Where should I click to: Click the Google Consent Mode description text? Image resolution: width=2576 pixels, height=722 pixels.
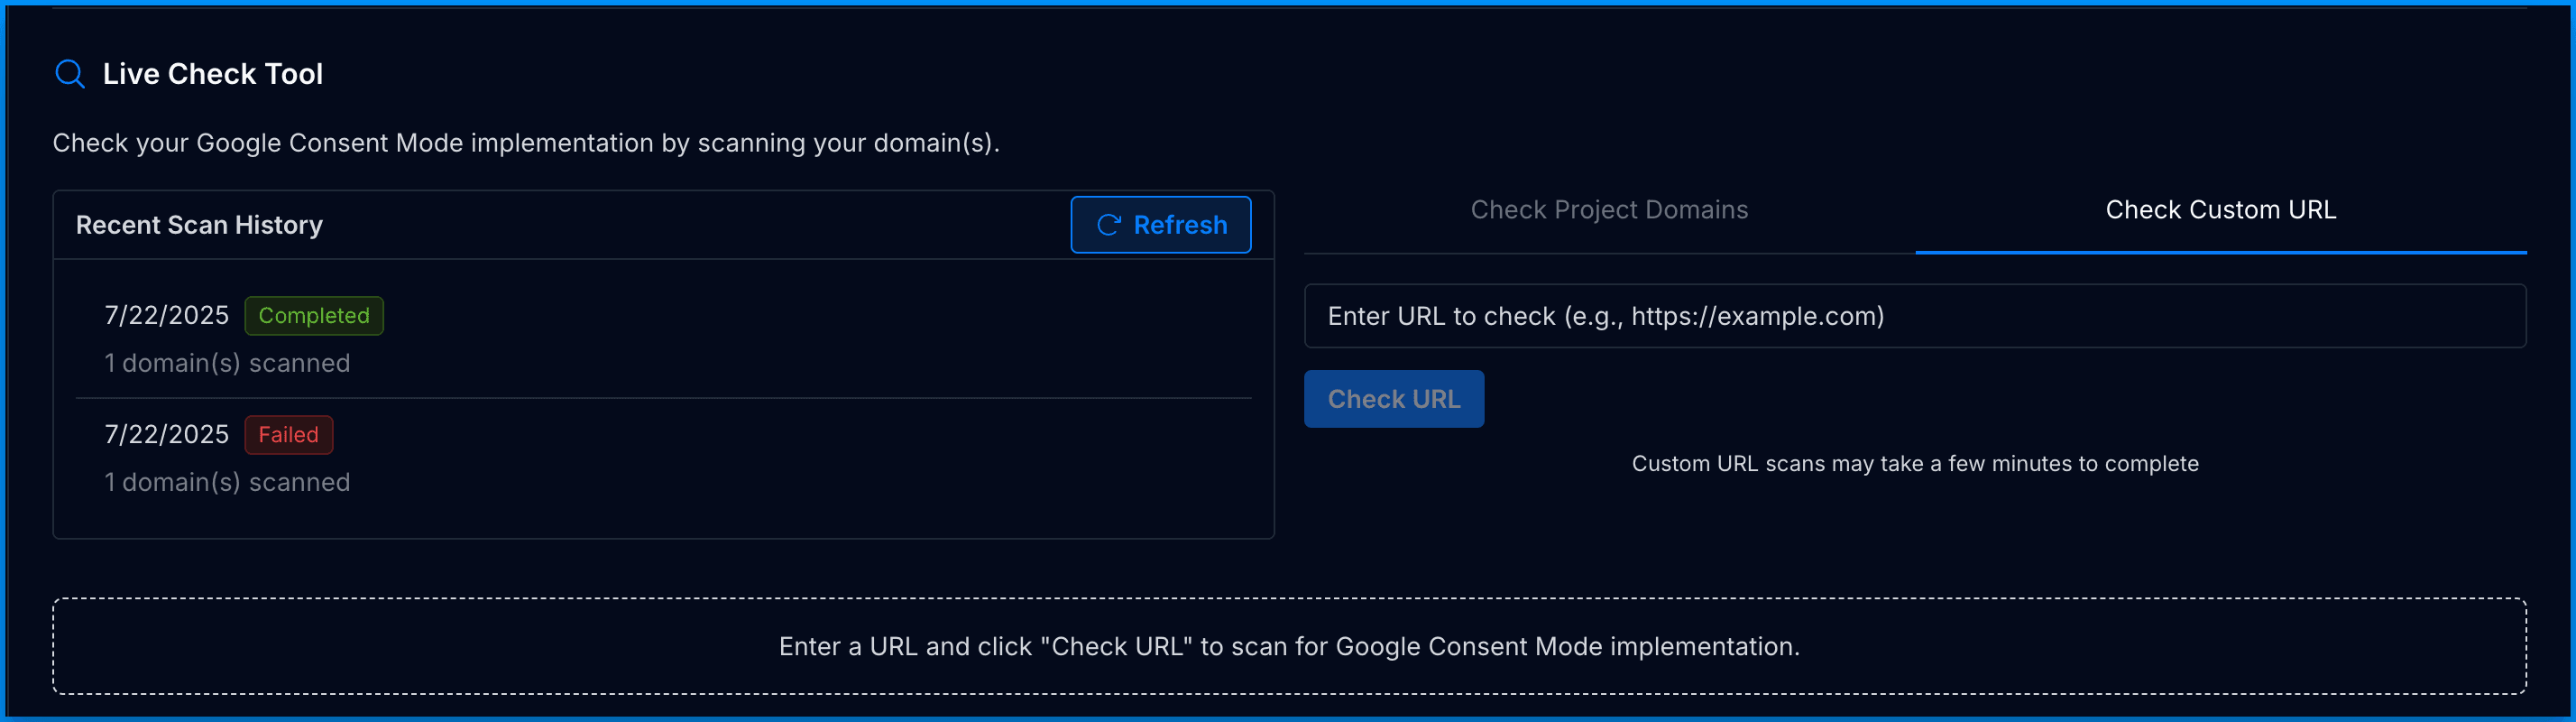pyautogui.click(x=526, y=143)
